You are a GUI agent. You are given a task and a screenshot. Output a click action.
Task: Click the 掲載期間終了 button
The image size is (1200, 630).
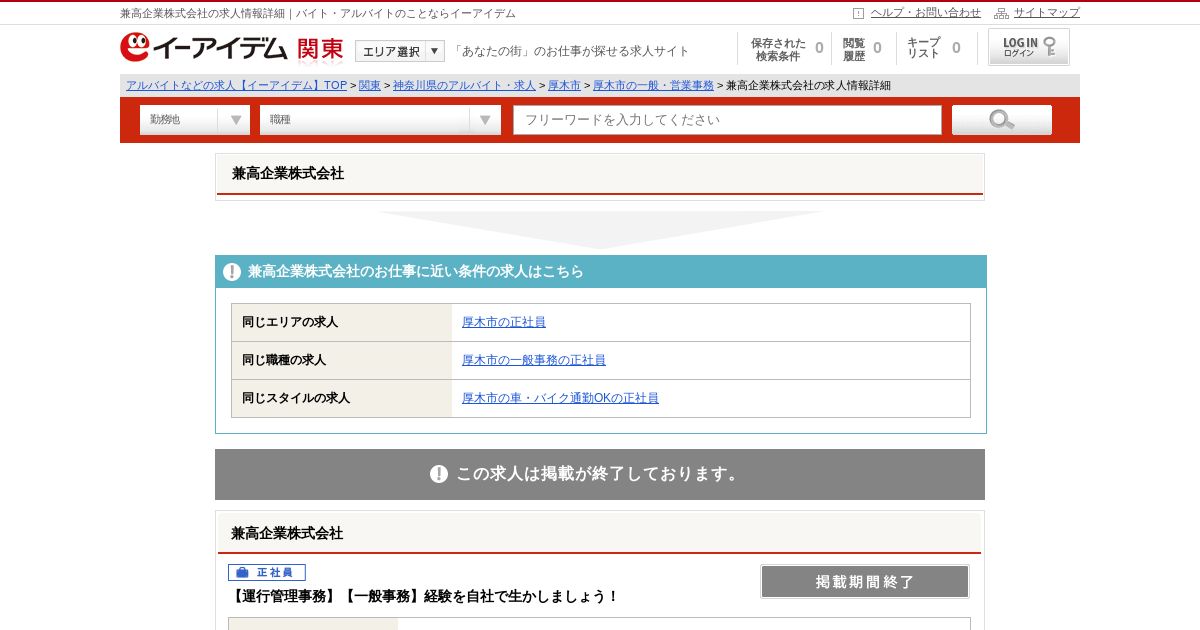click(865, 582)
